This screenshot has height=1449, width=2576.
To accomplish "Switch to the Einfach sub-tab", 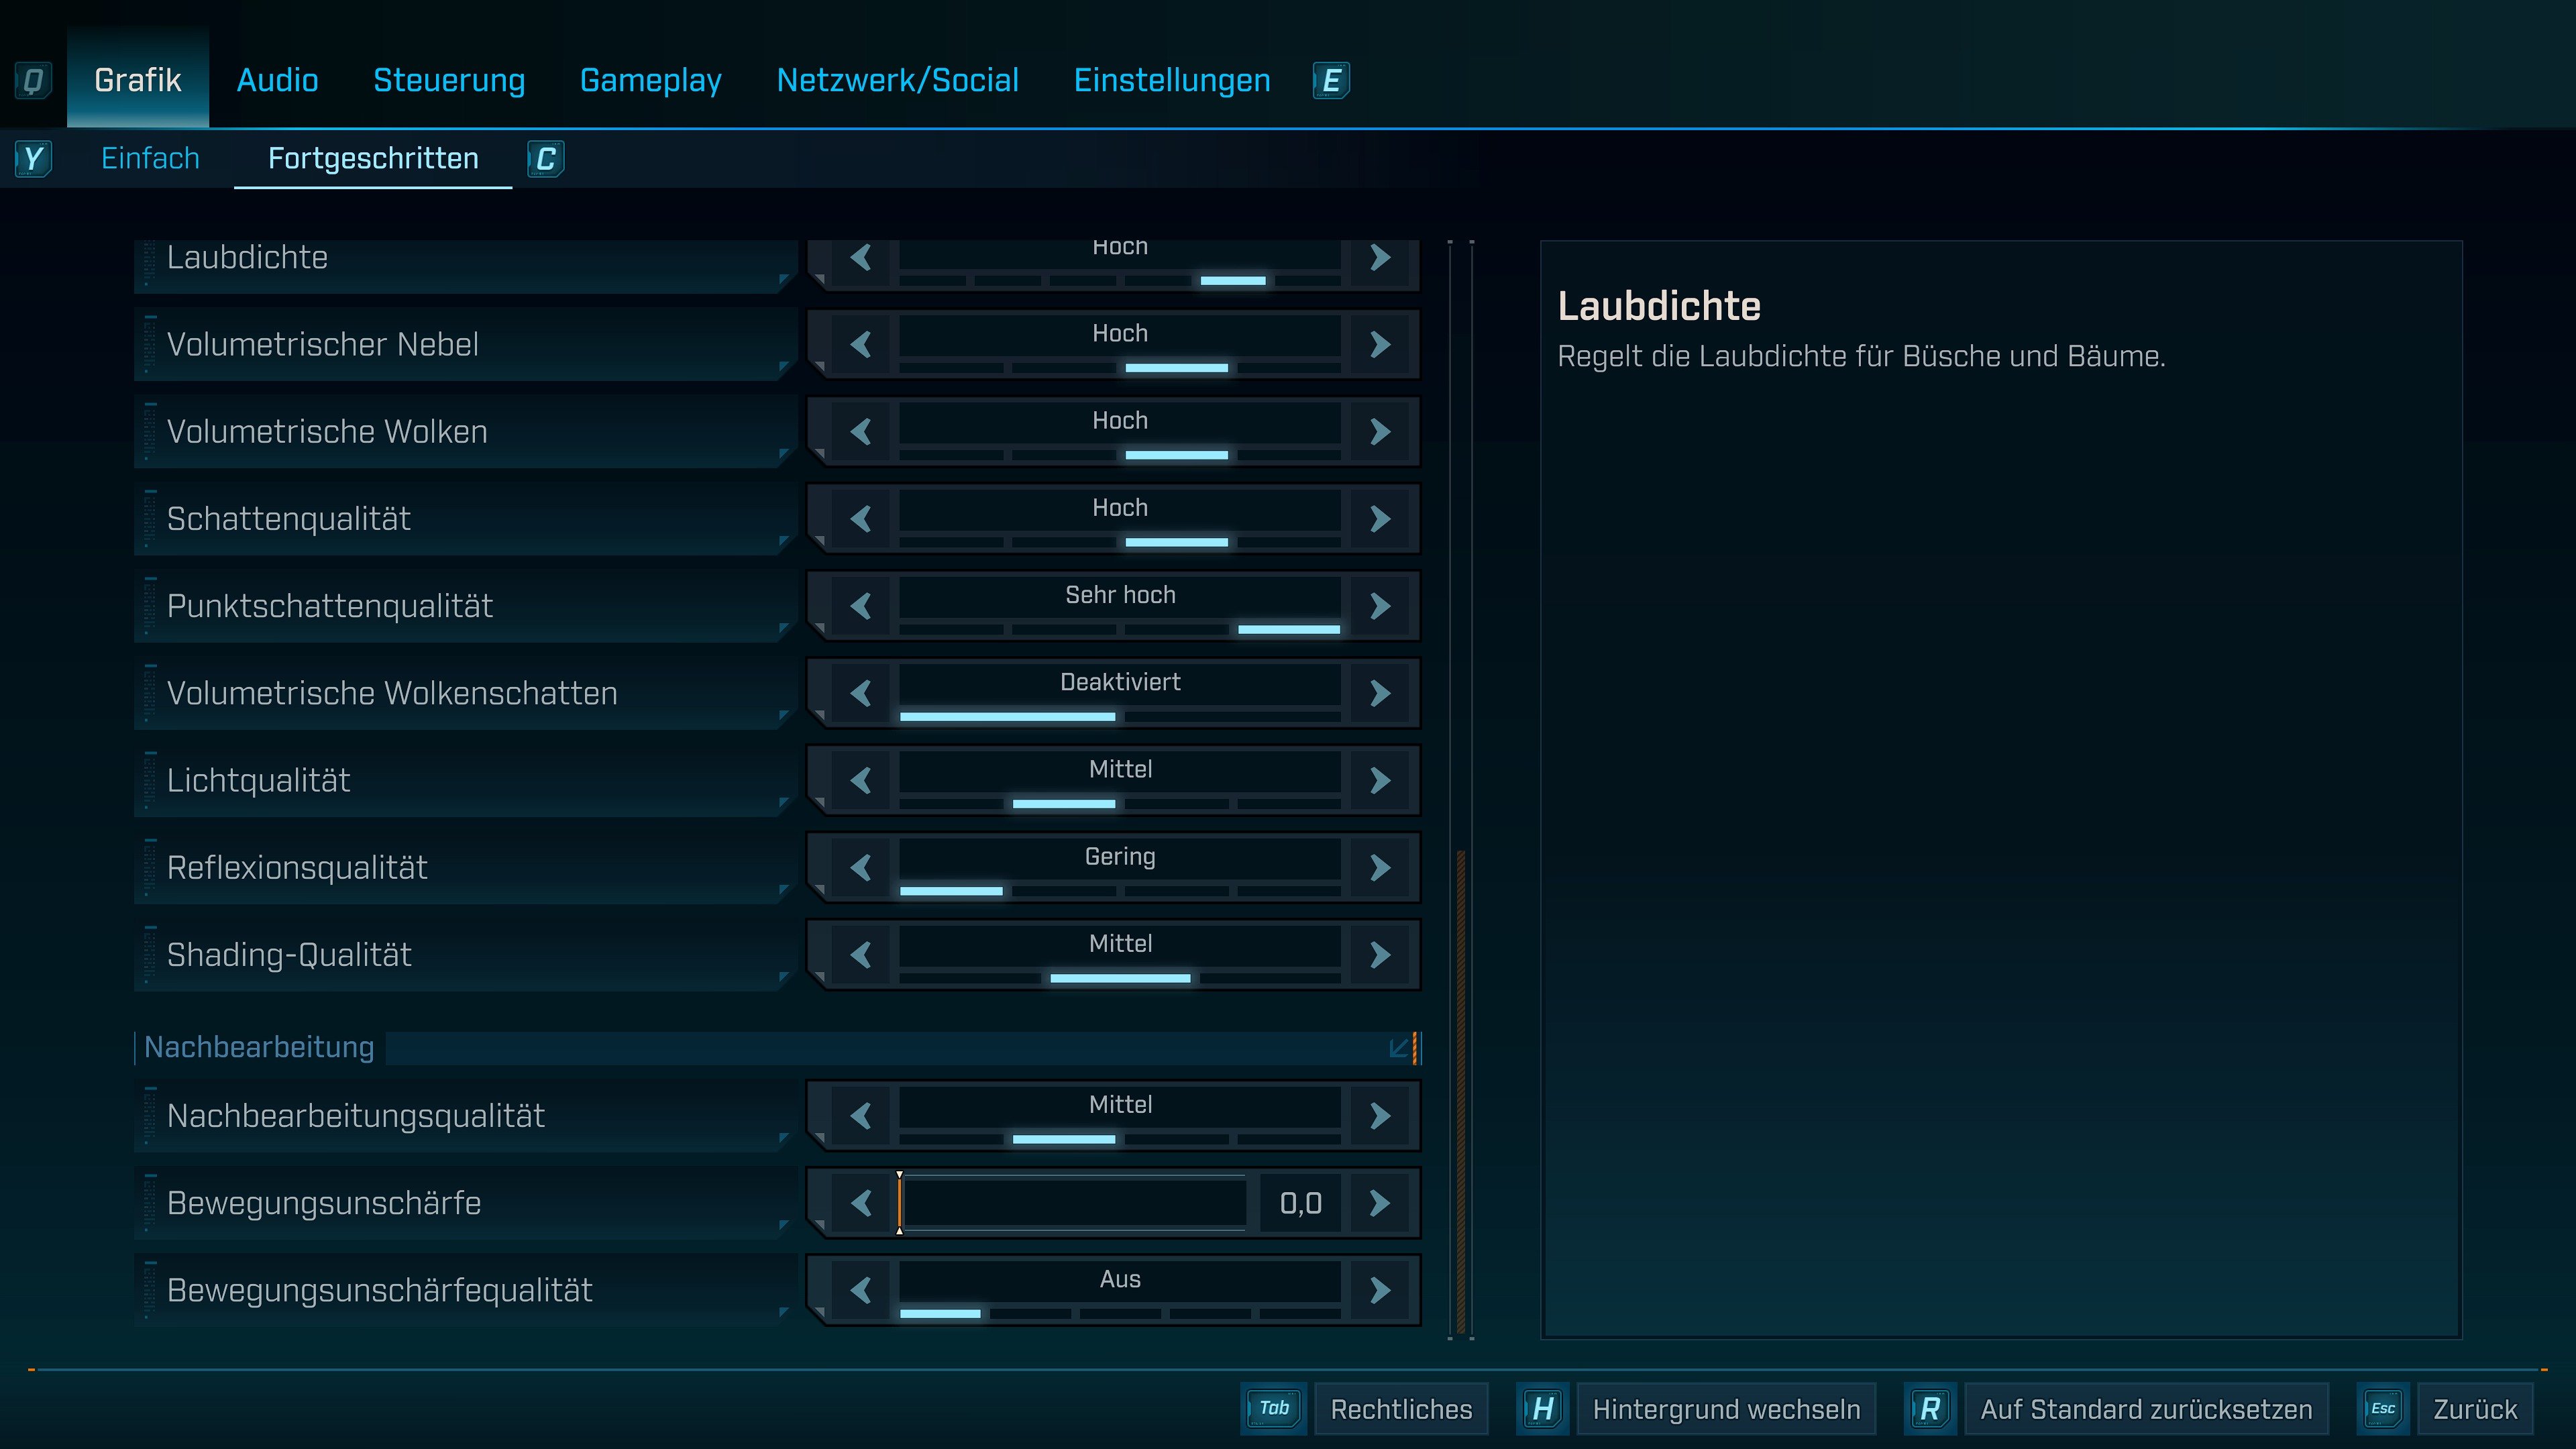I will pos(150,158).
